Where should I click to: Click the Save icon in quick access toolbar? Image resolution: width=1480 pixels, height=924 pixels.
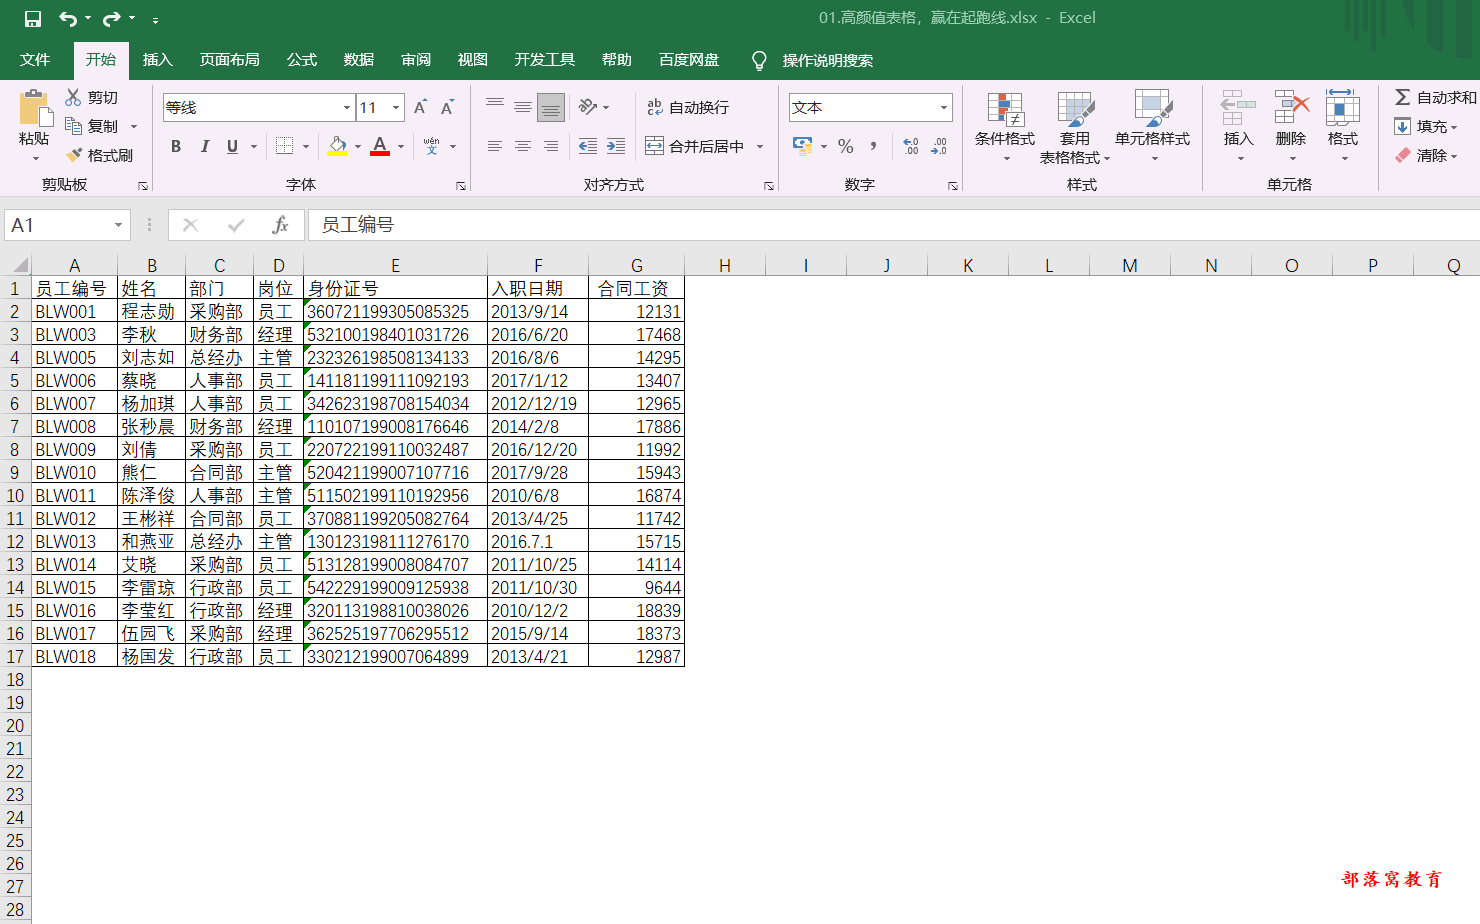coord(33,19)
